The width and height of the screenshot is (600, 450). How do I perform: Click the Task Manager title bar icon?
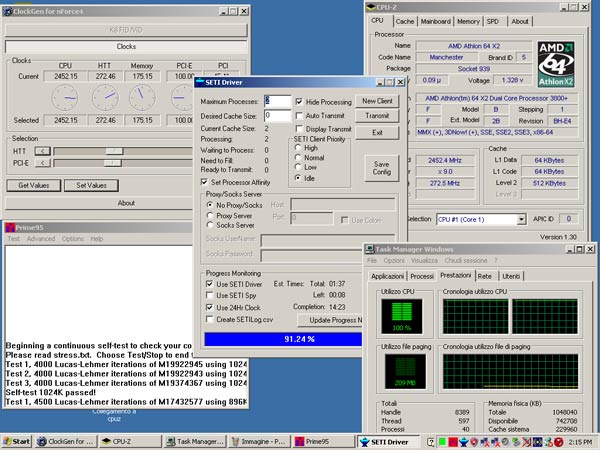tap(369, 249)
